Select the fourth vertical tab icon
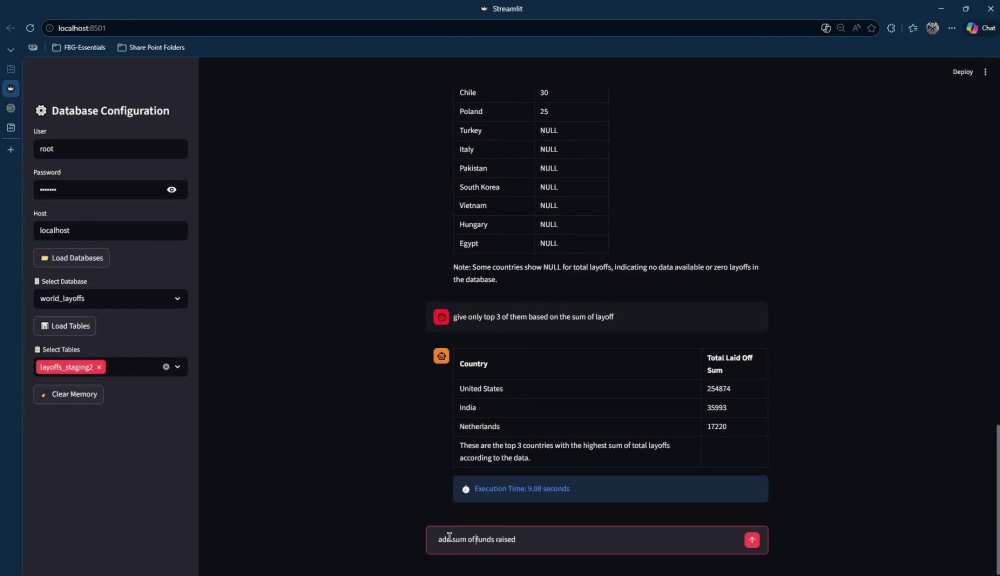This screenshot has width=1000, height=576. 11,128
